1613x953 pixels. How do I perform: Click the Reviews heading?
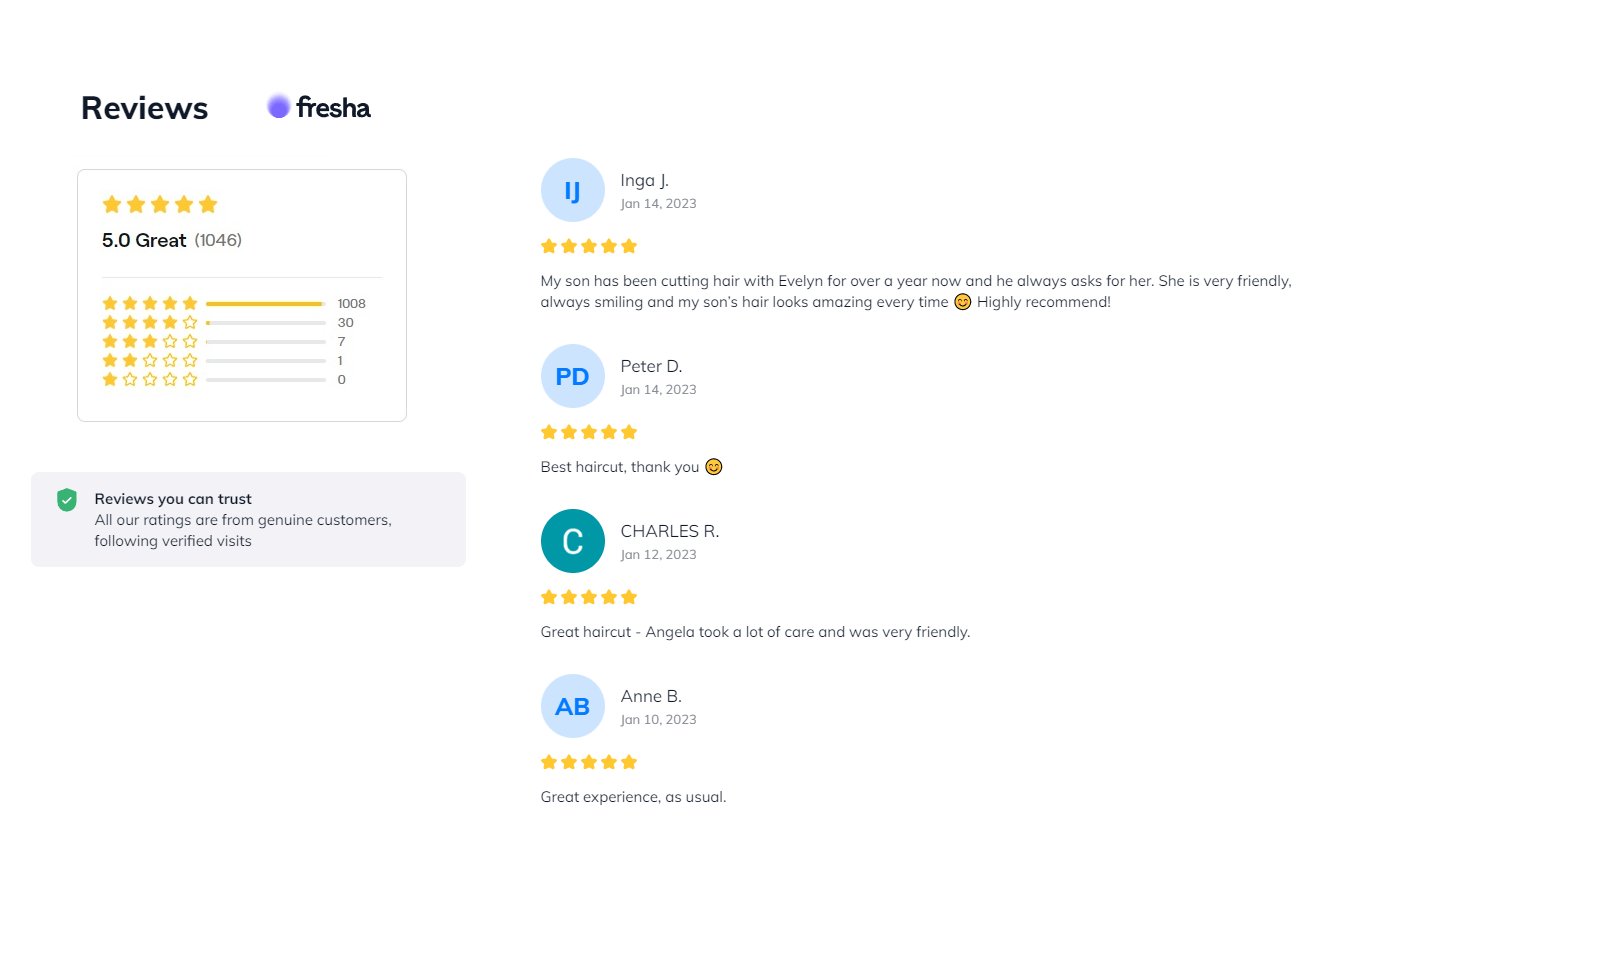pyautogui.click(x=145, y=108)
